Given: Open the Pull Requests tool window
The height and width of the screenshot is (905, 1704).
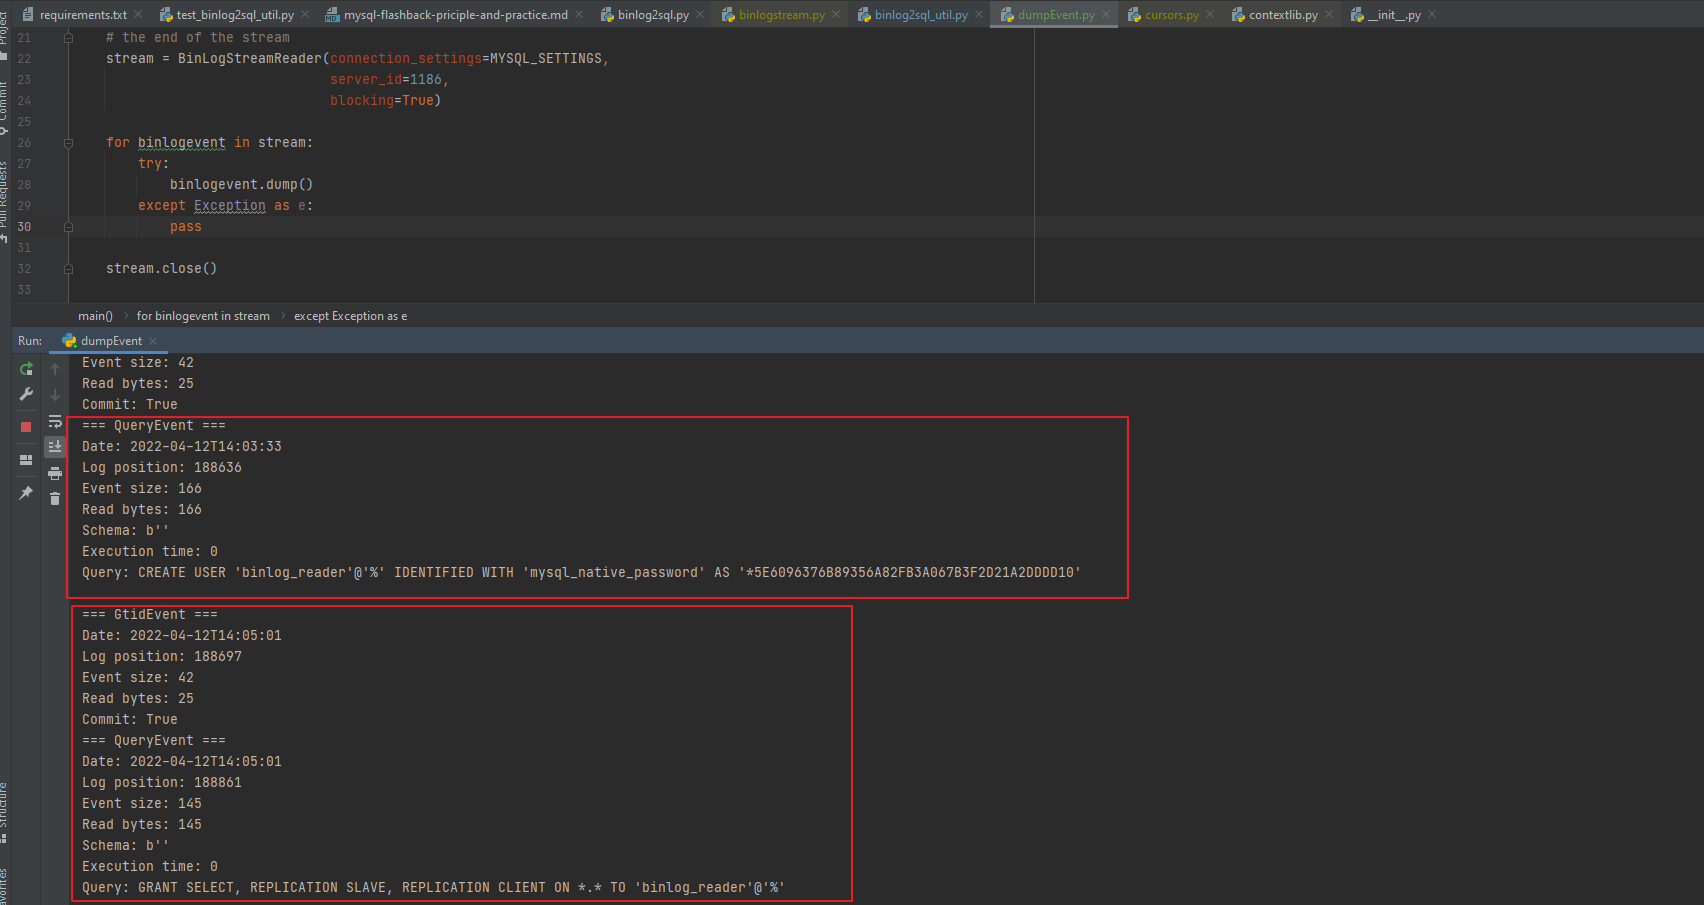Looking at the screenshot, I should (4, 202).
